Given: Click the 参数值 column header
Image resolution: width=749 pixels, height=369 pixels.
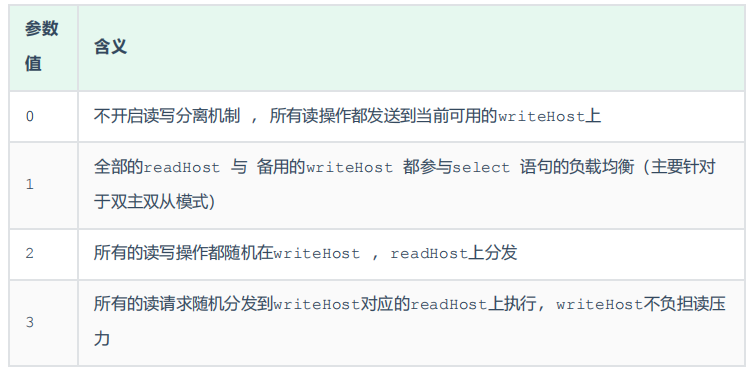Looking at the screenshot, I should [43, 47].
